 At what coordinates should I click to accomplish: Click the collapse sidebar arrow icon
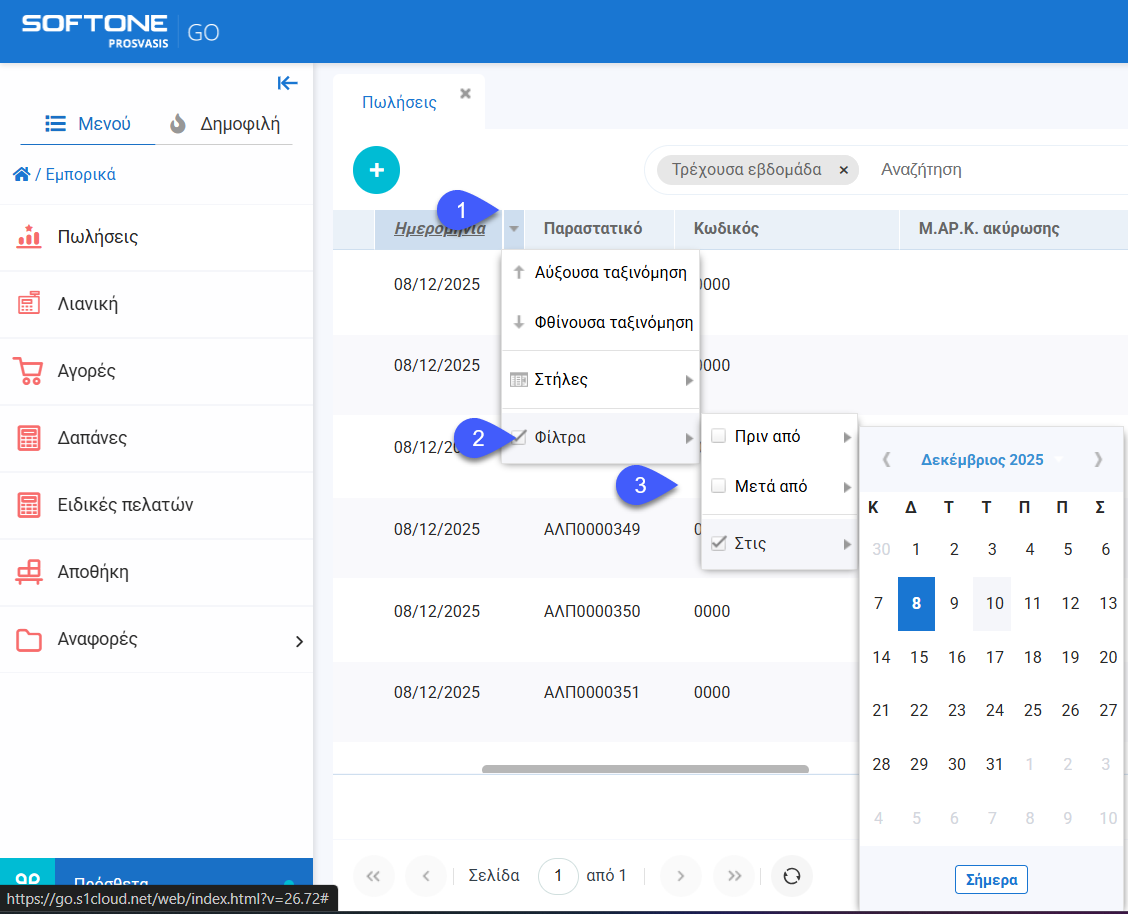[288, 83]
